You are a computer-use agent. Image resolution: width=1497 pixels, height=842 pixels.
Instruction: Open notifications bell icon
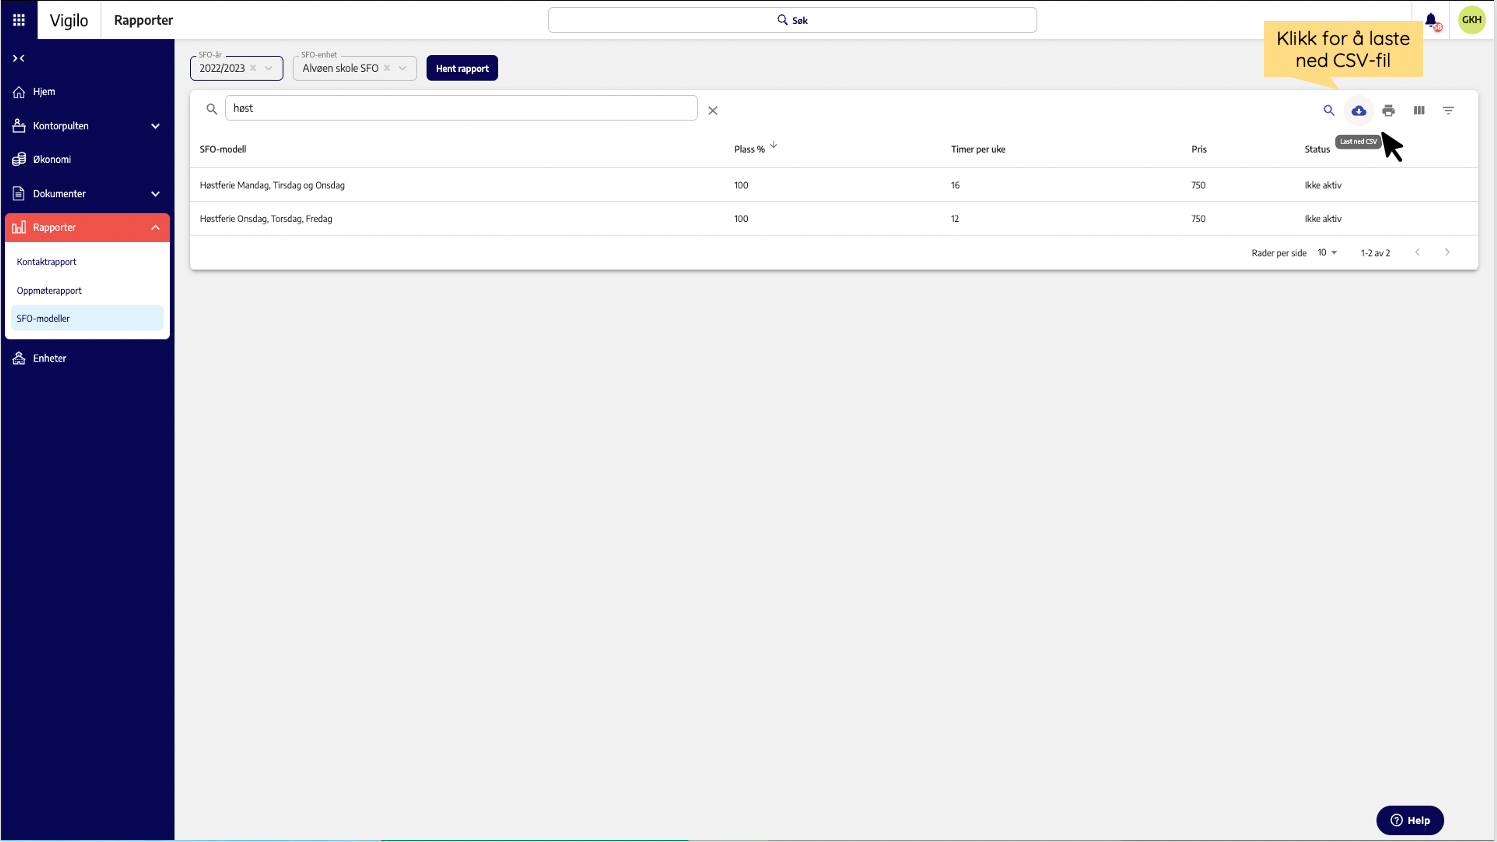coord(1431,20)
